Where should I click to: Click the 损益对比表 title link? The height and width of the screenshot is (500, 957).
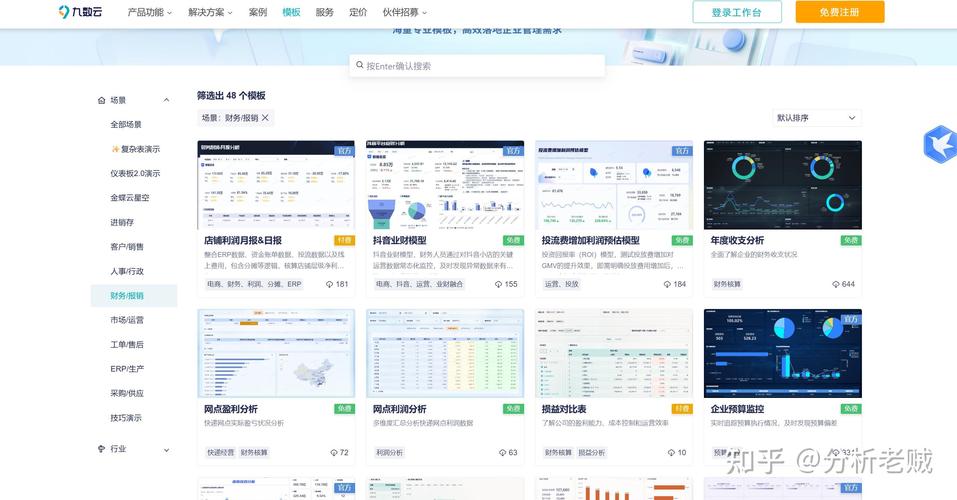(x=564, y=409)
